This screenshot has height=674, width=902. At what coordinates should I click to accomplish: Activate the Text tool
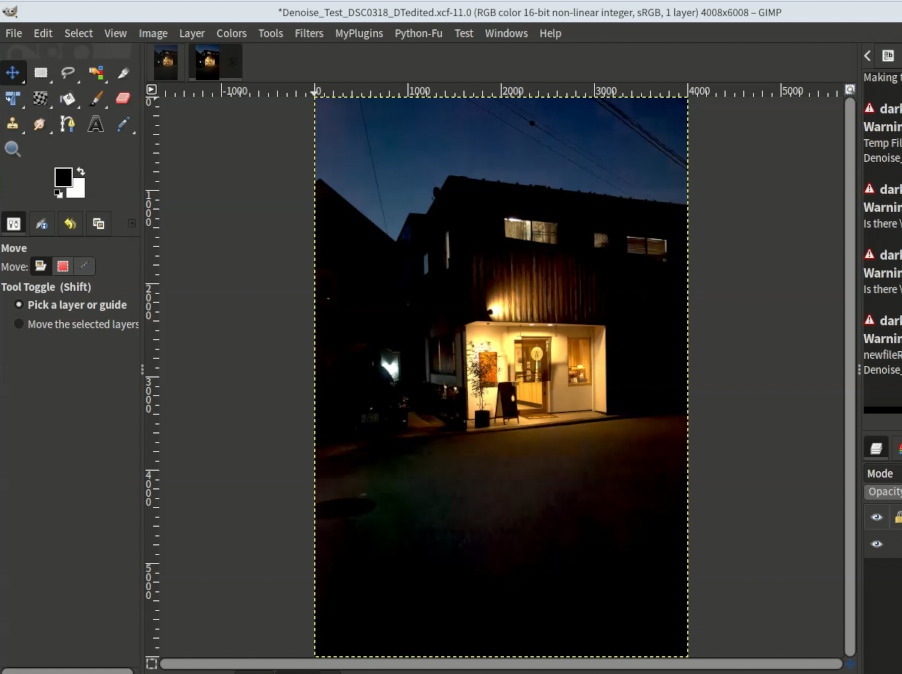[95, 124]
